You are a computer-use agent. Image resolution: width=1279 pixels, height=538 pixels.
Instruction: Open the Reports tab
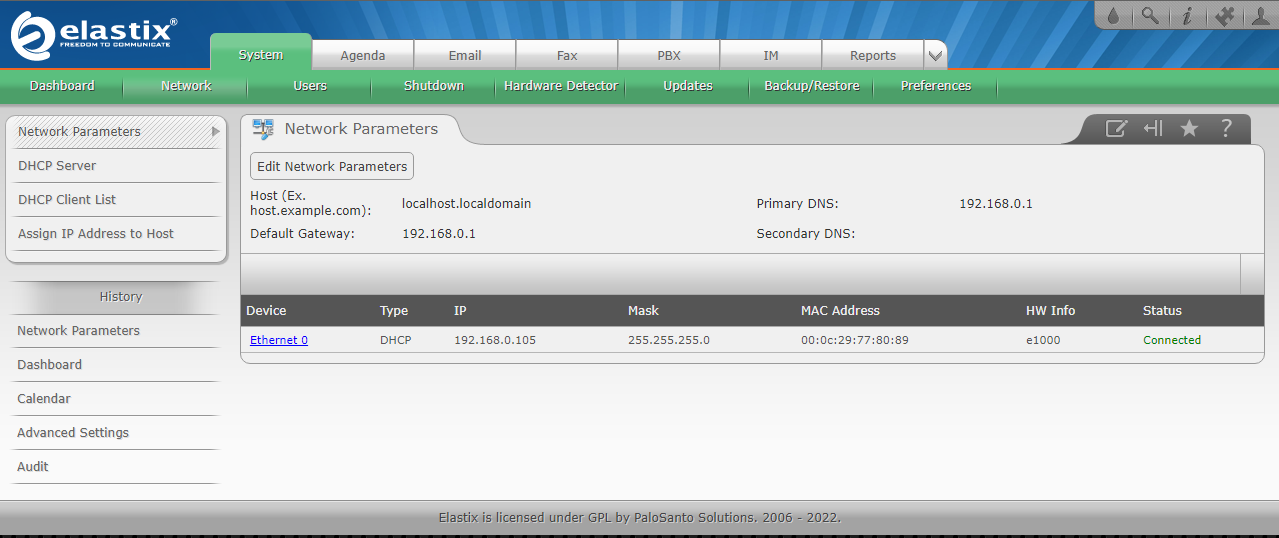(x=873, y=55)
